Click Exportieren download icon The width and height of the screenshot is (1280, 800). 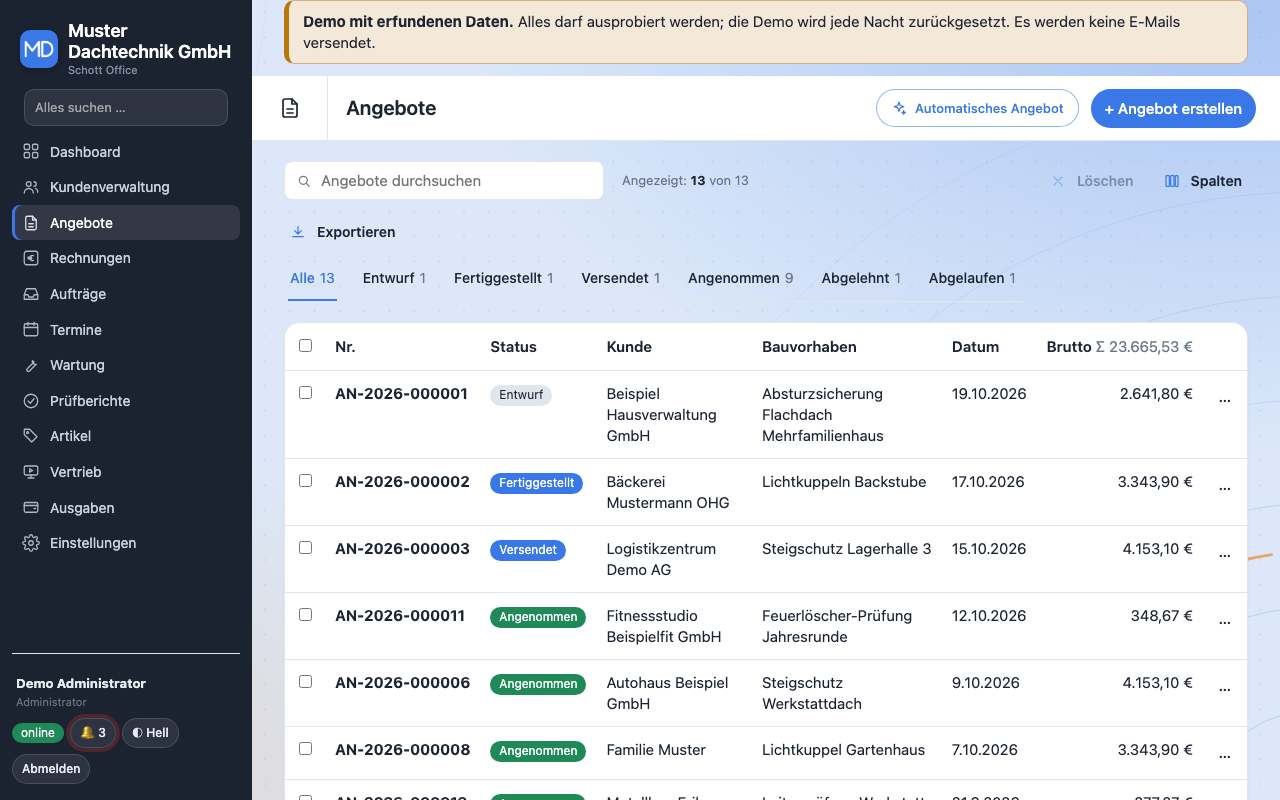point(297,232)
